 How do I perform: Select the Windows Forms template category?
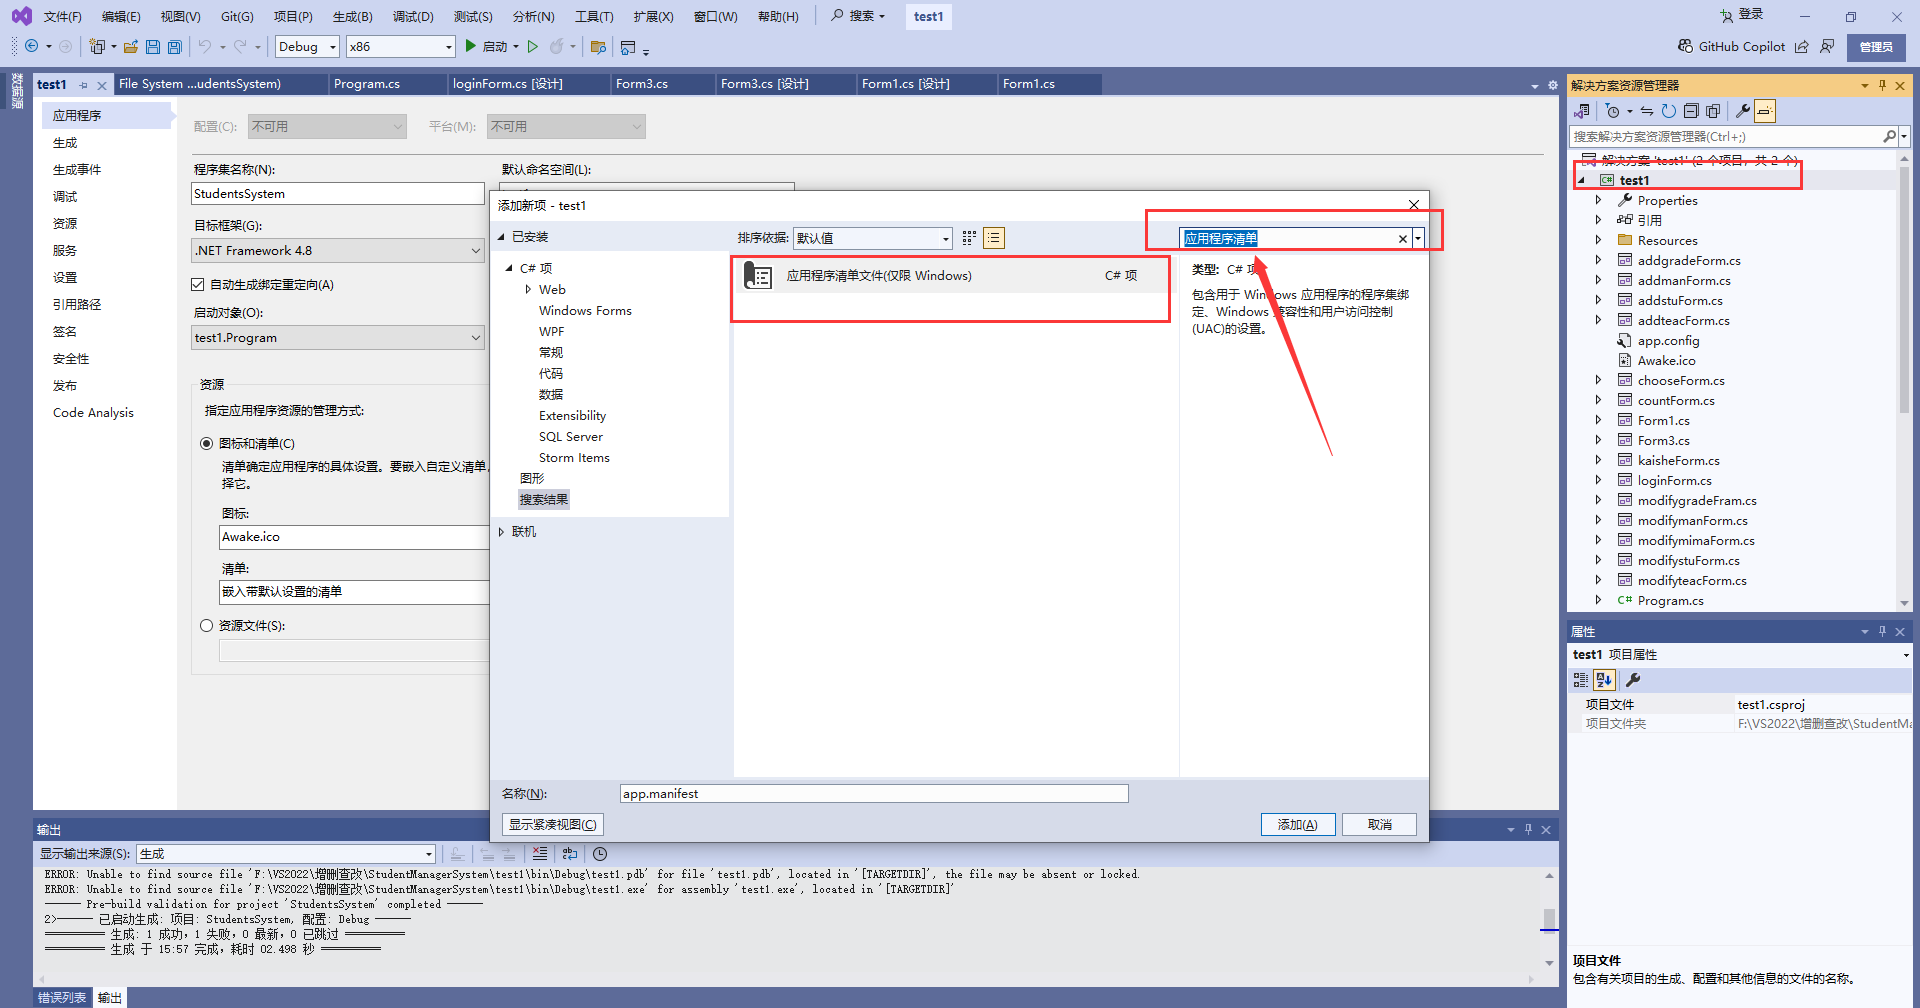pyautogui.click(x=585, y=311)
